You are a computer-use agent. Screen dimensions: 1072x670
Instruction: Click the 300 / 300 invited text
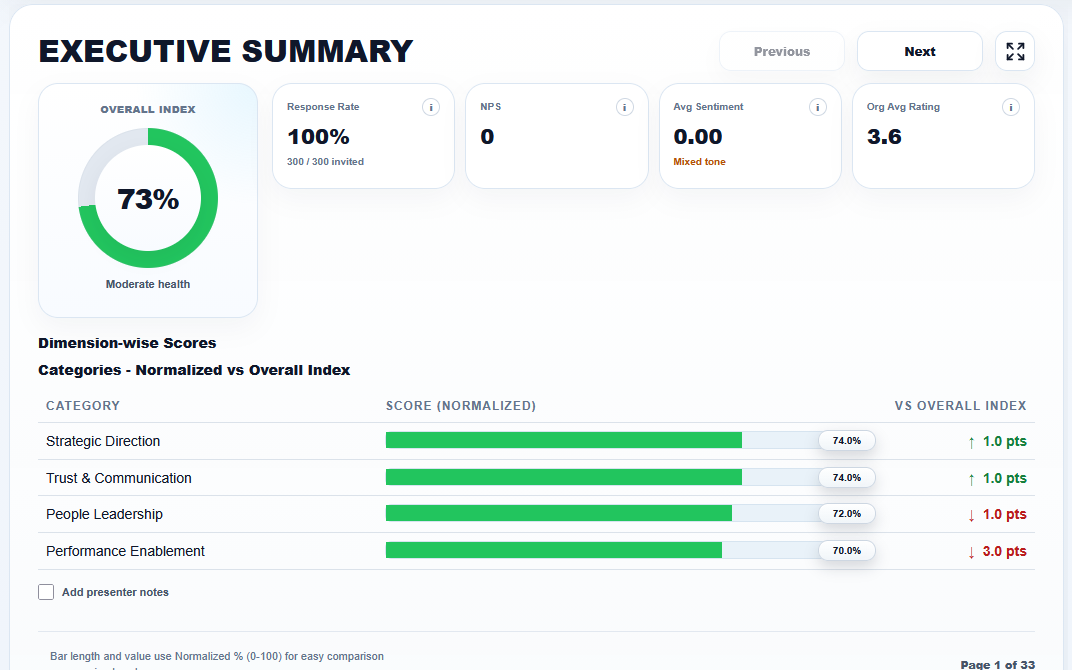[325, 162]
